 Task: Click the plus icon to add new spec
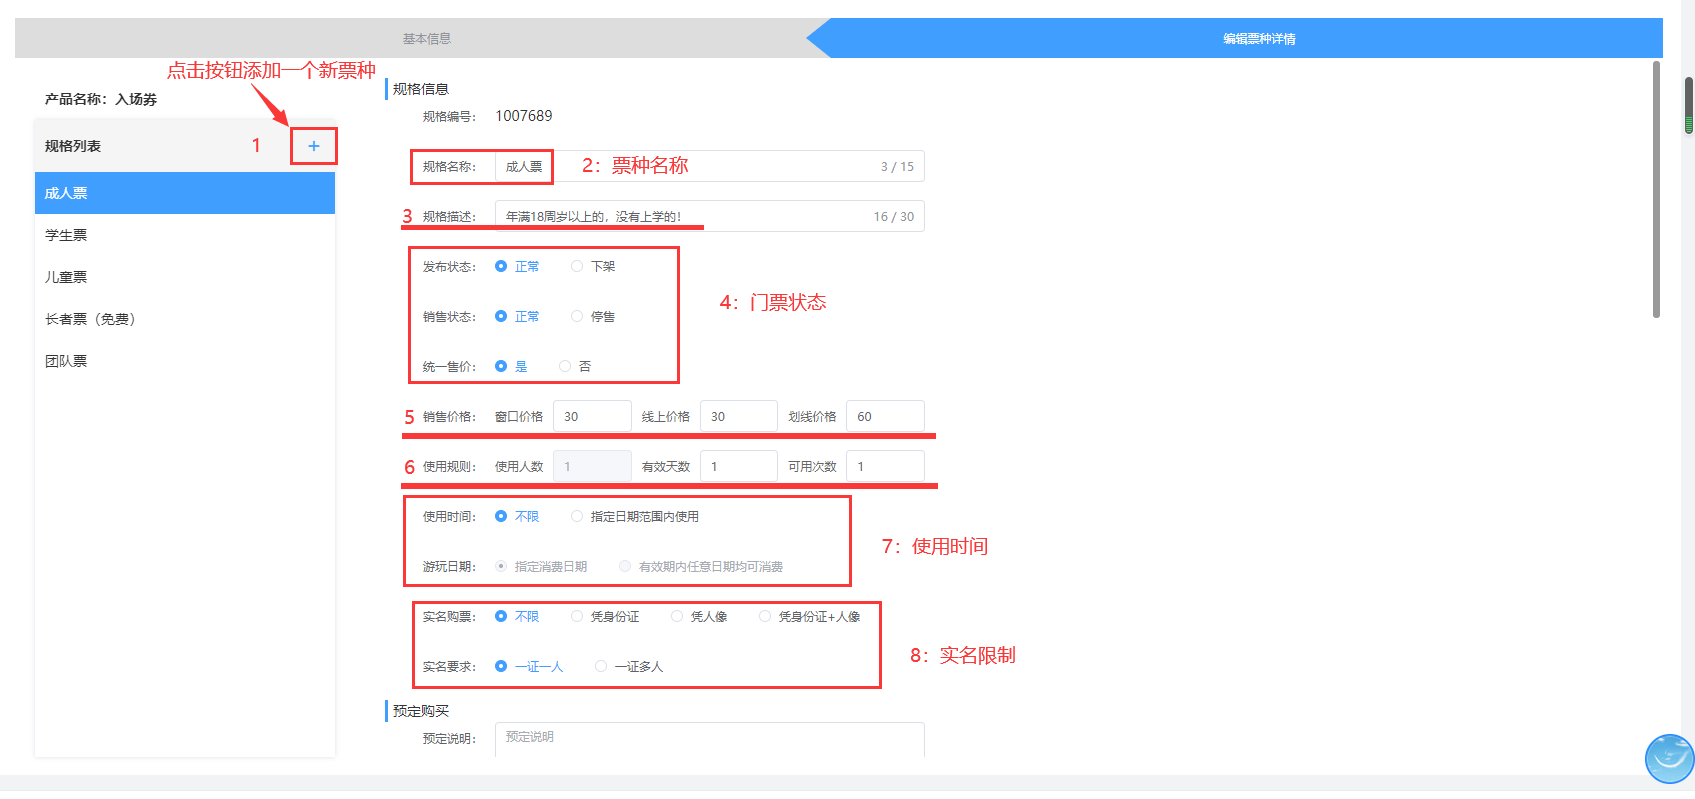click(x=313, y=146)
